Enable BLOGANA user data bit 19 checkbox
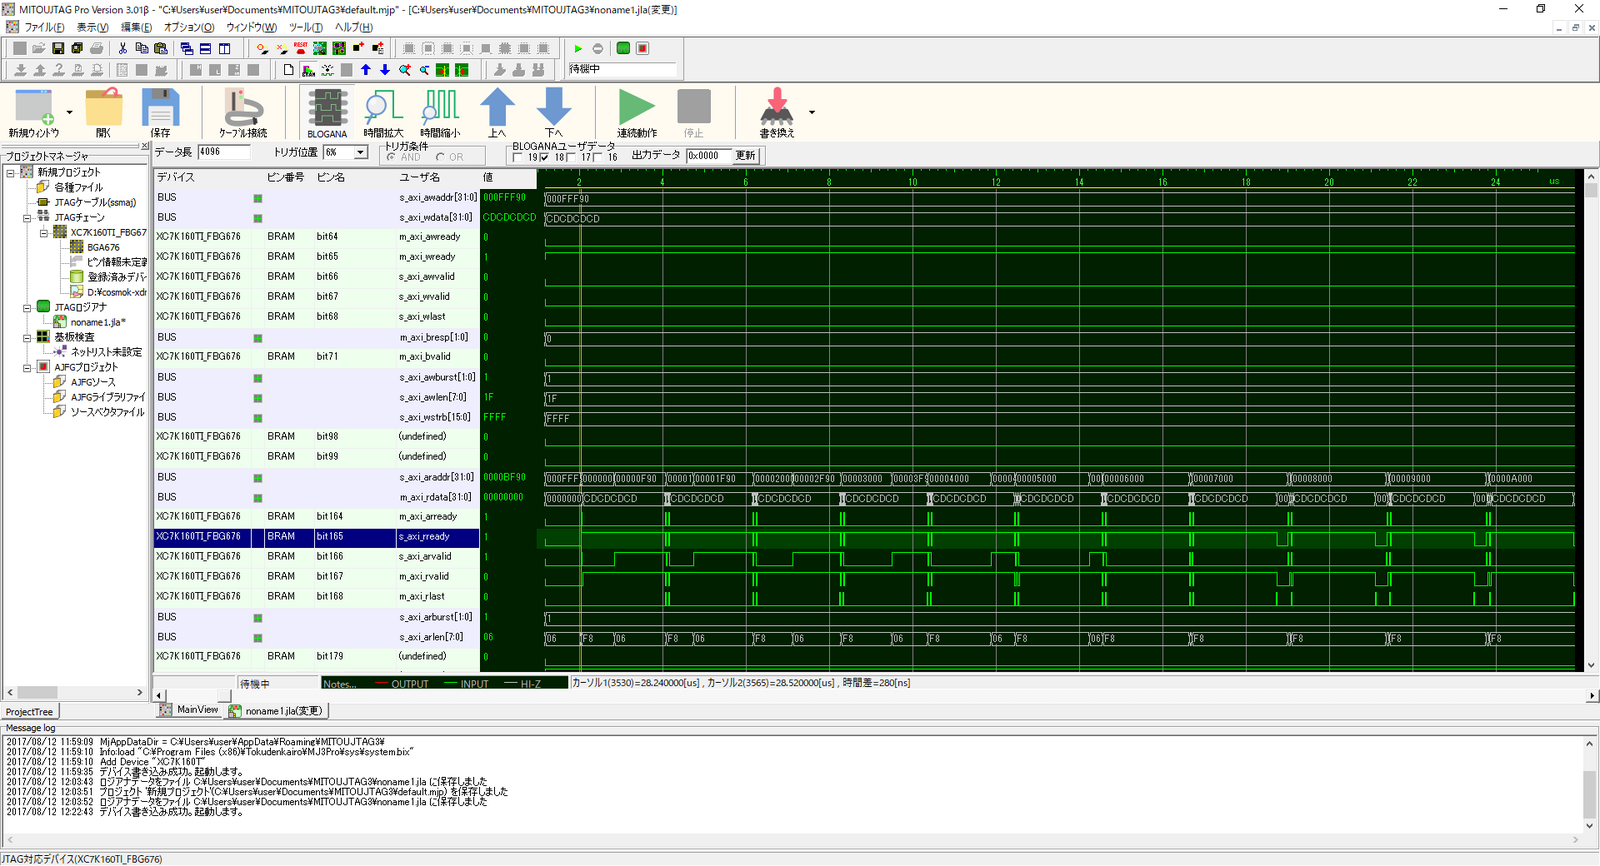 pos(517,157)
